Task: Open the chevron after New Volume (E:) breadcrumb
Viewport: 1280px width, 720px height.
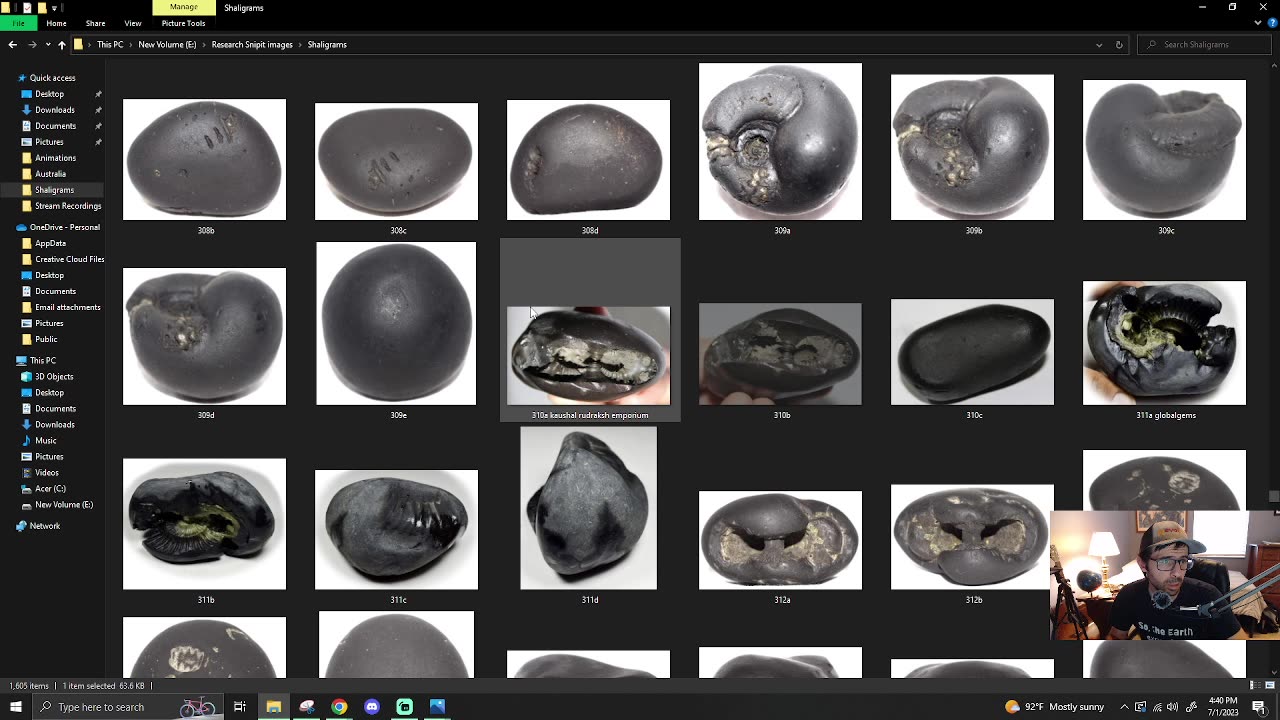Action: tap(204, 45)
